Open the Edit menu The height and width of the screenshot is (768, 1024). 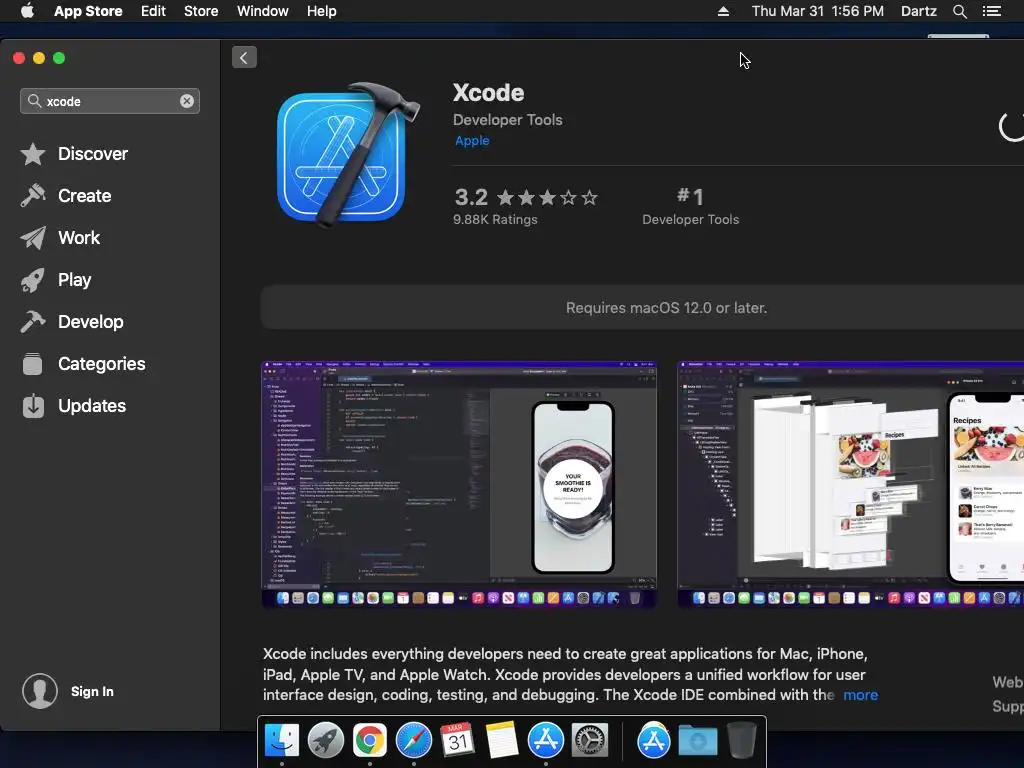coord(153,11)
